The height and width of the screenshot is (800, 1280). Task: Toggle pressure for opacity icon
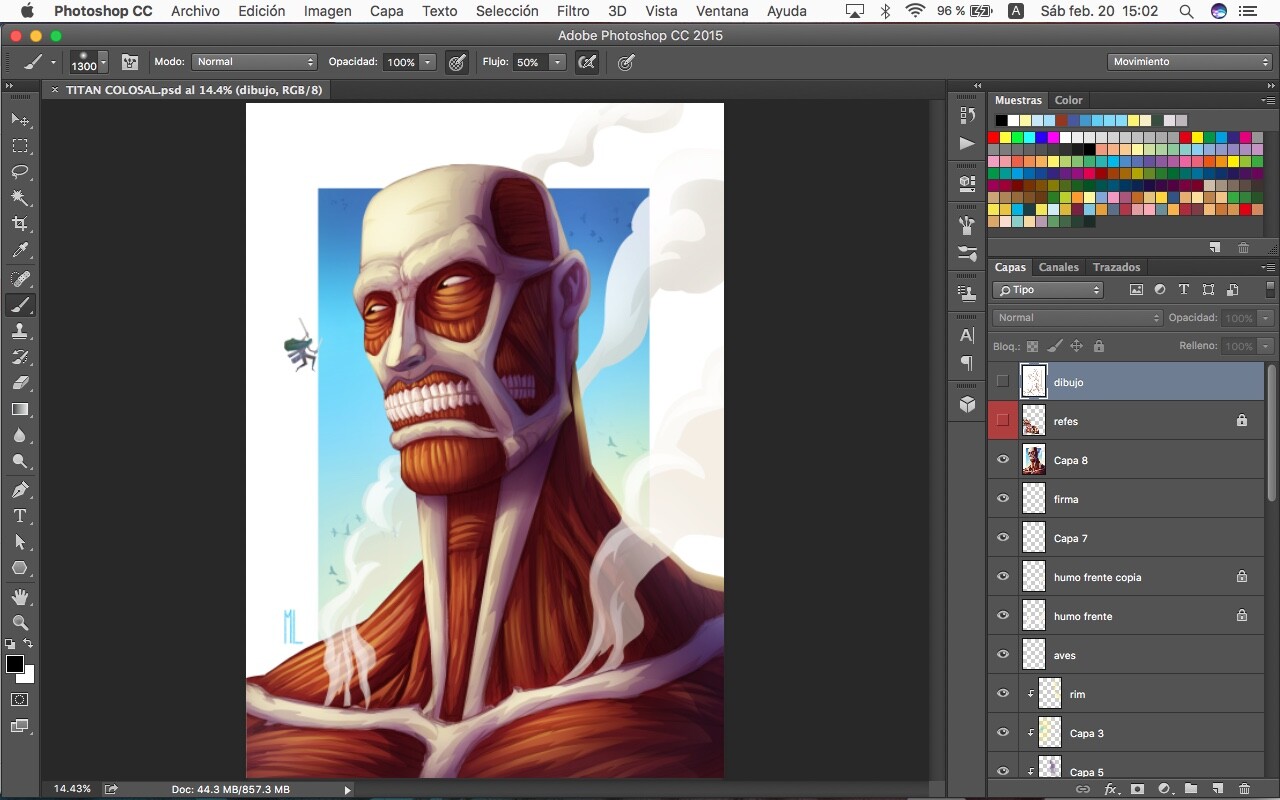tap(457, 62)
